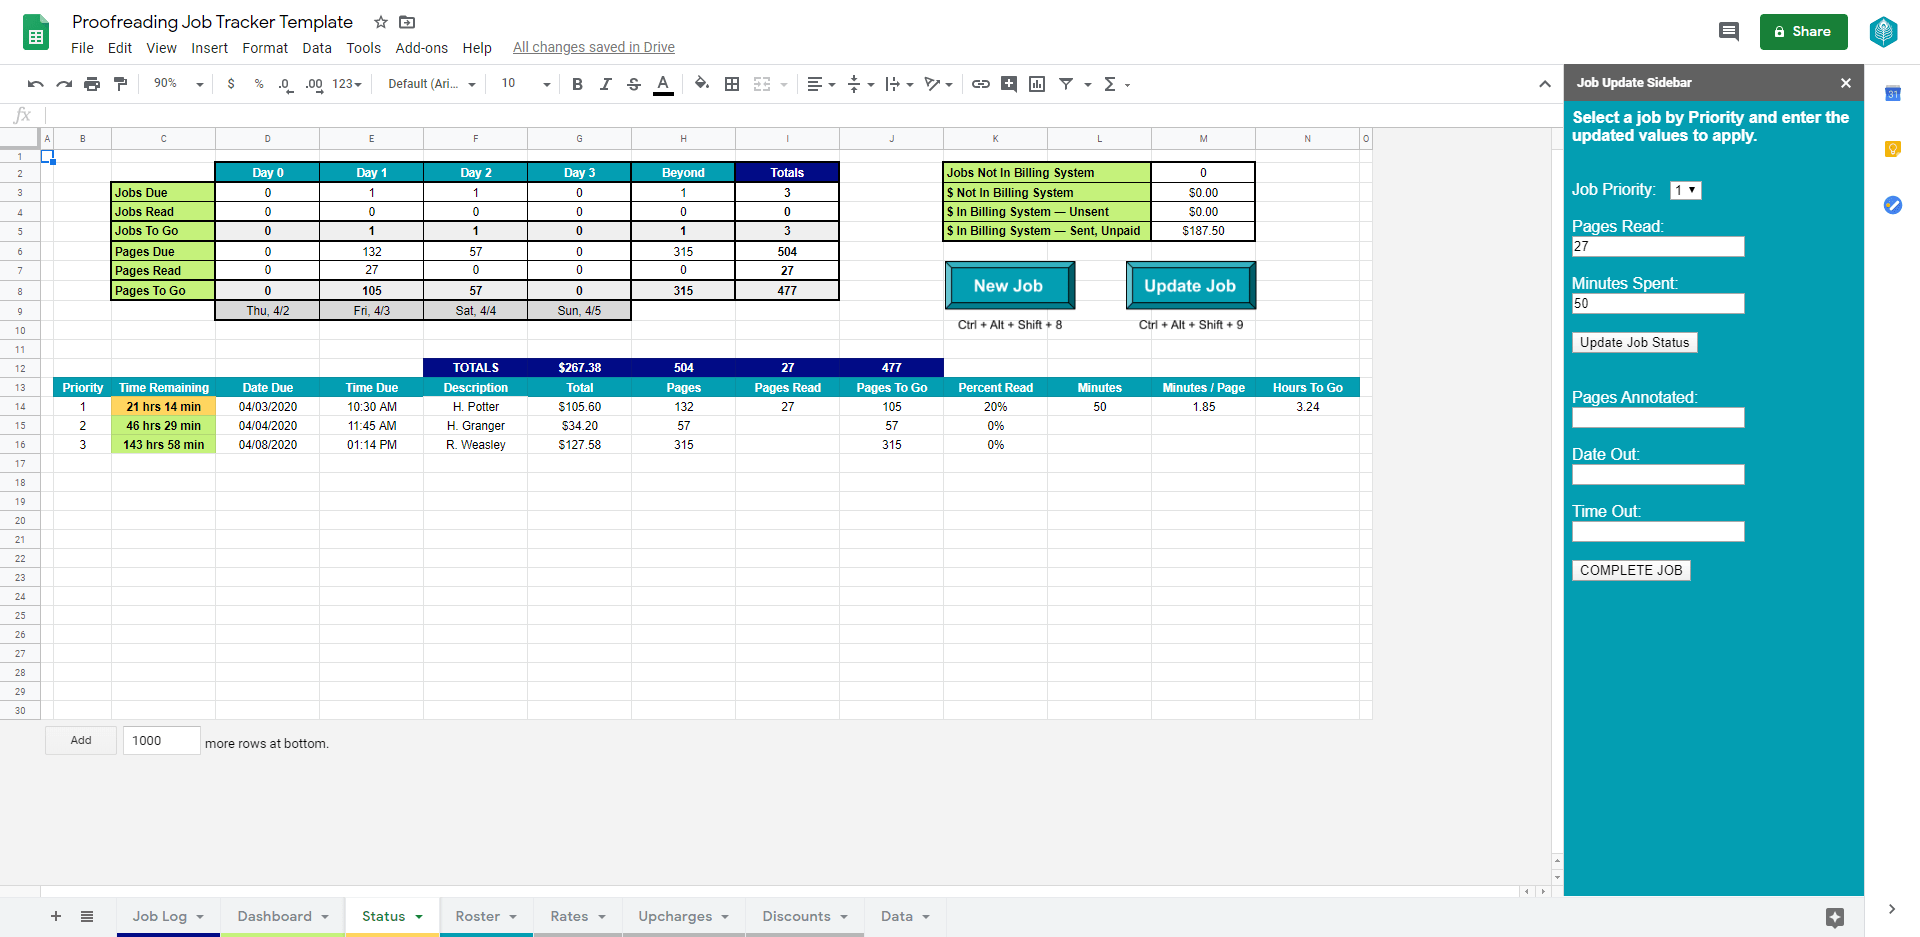Open Google Keep side panel icon

point(1892,149)
